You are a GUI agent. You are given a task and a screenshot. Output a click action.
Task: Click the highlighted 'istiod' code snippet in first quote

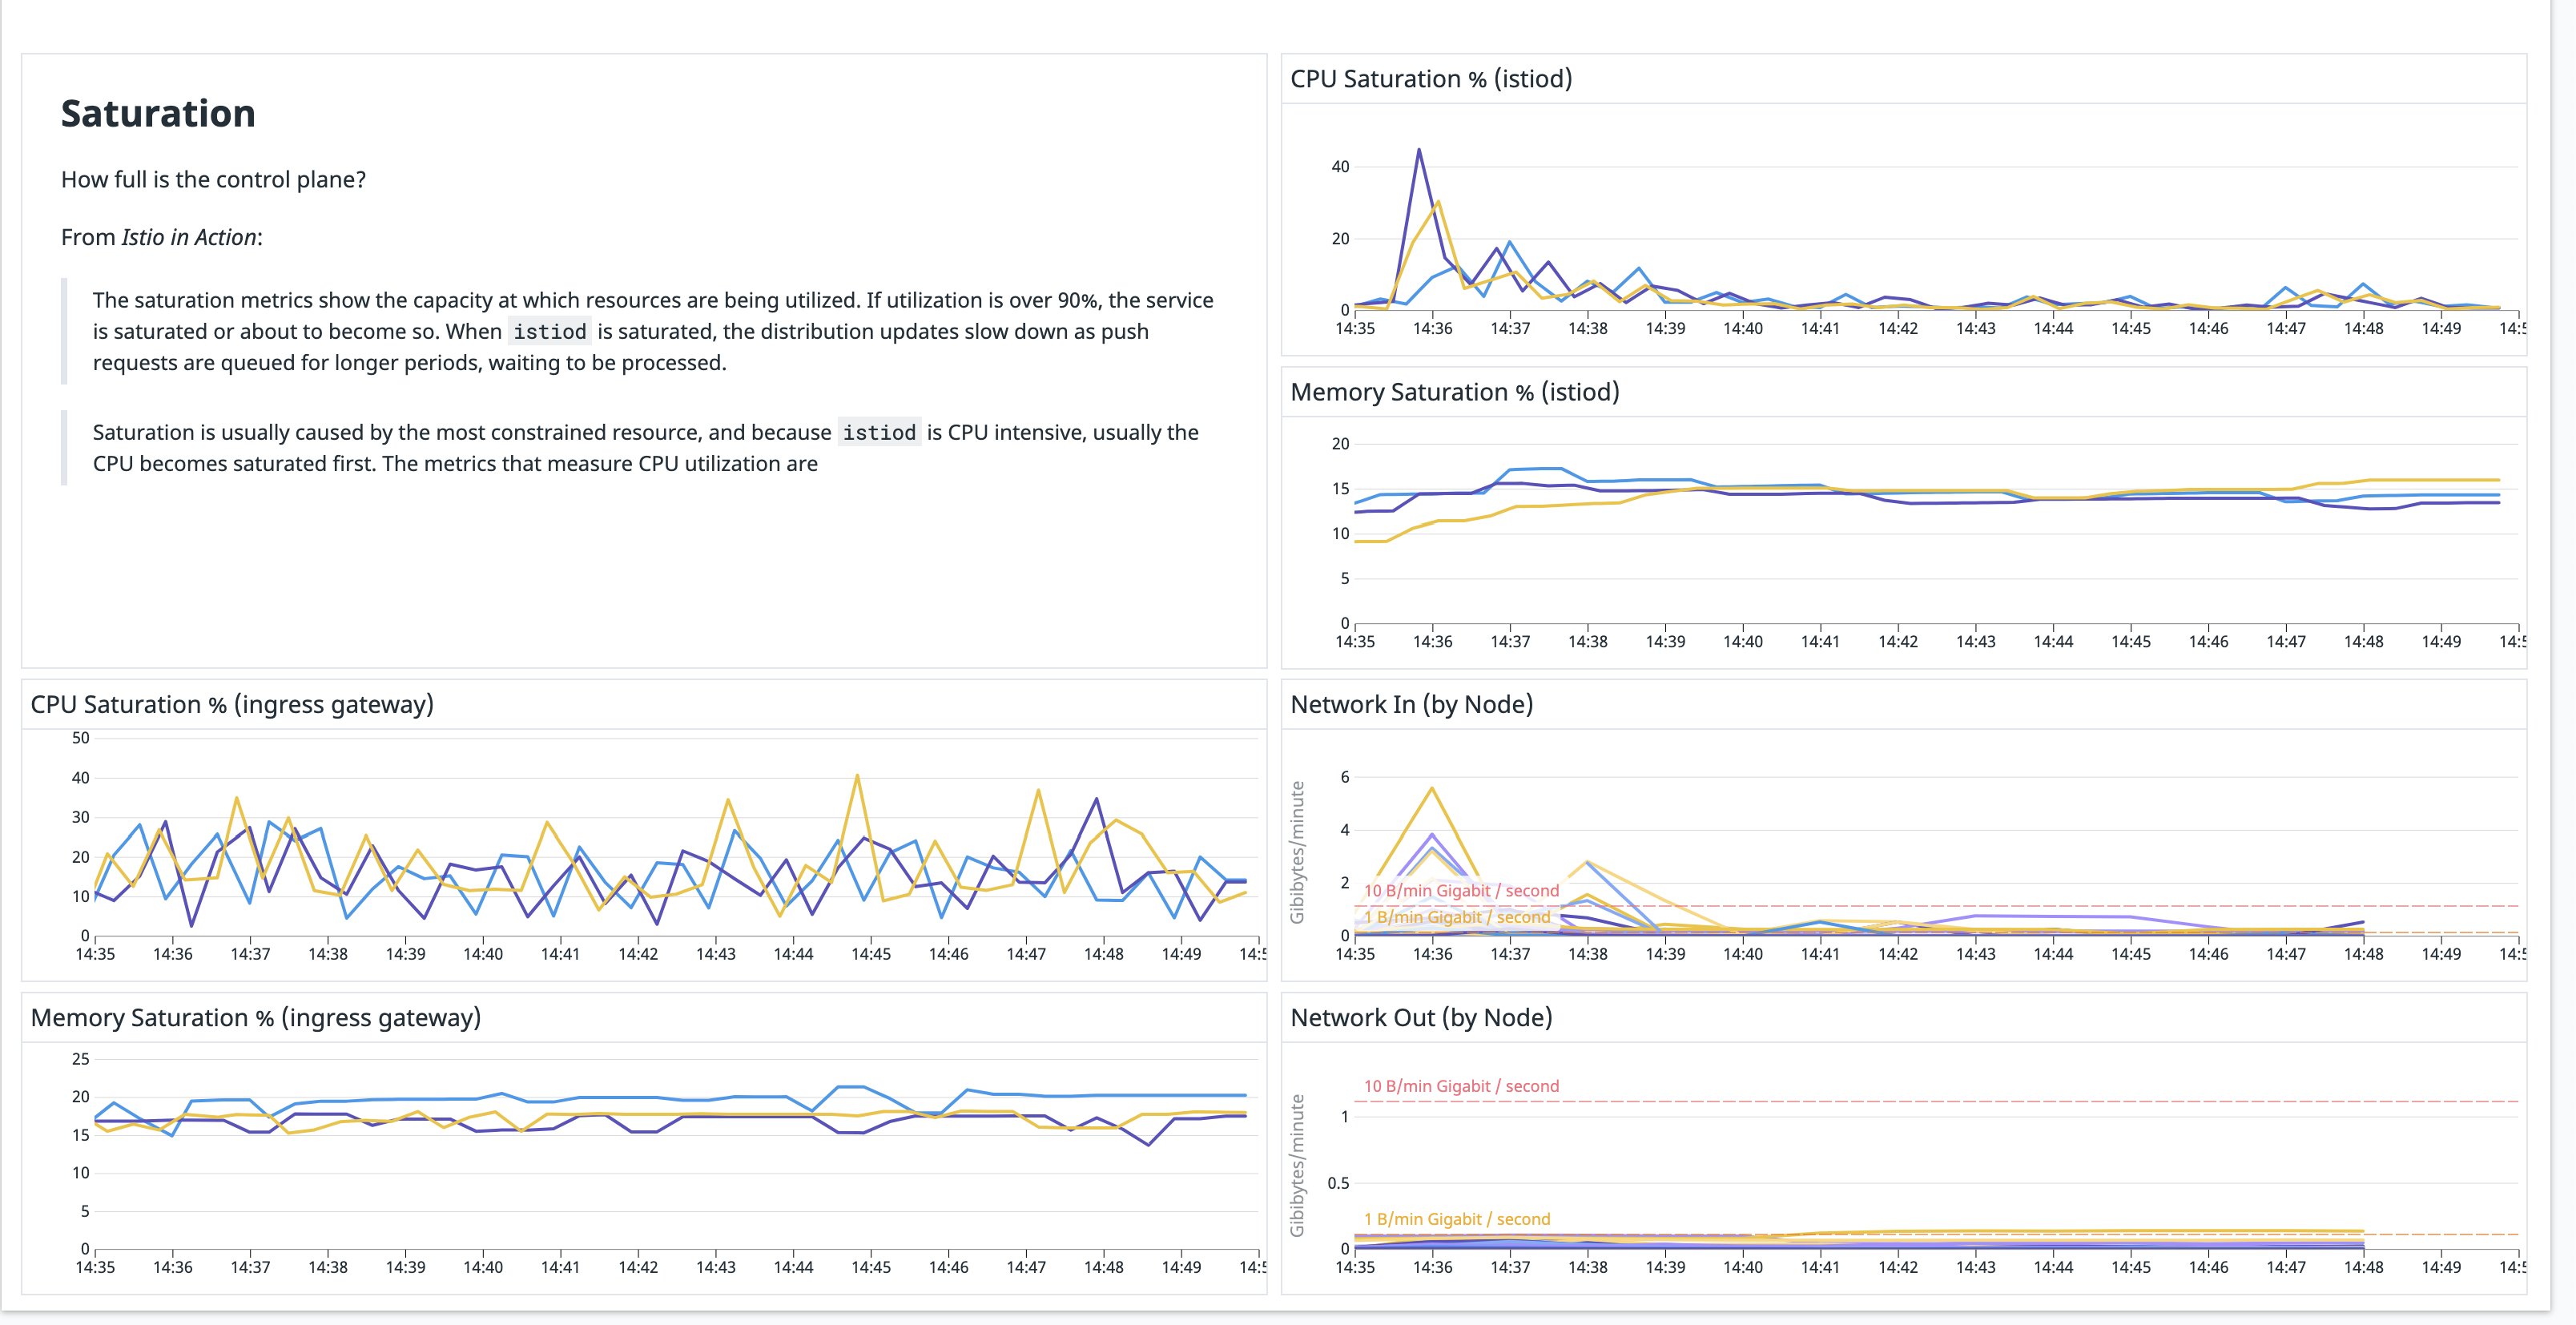(x=549, y=331)
